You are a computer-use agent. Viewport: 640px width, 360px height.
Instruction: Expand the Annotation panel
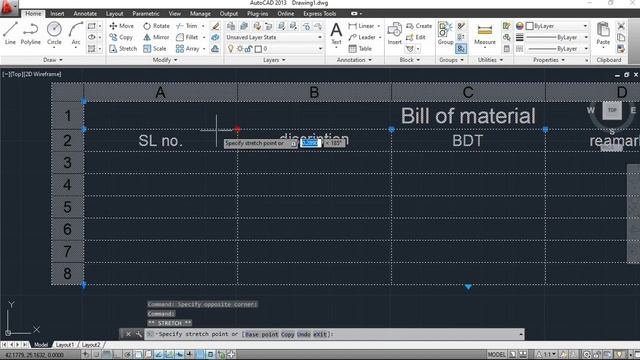pyautogui.click(x=354, y=60)
